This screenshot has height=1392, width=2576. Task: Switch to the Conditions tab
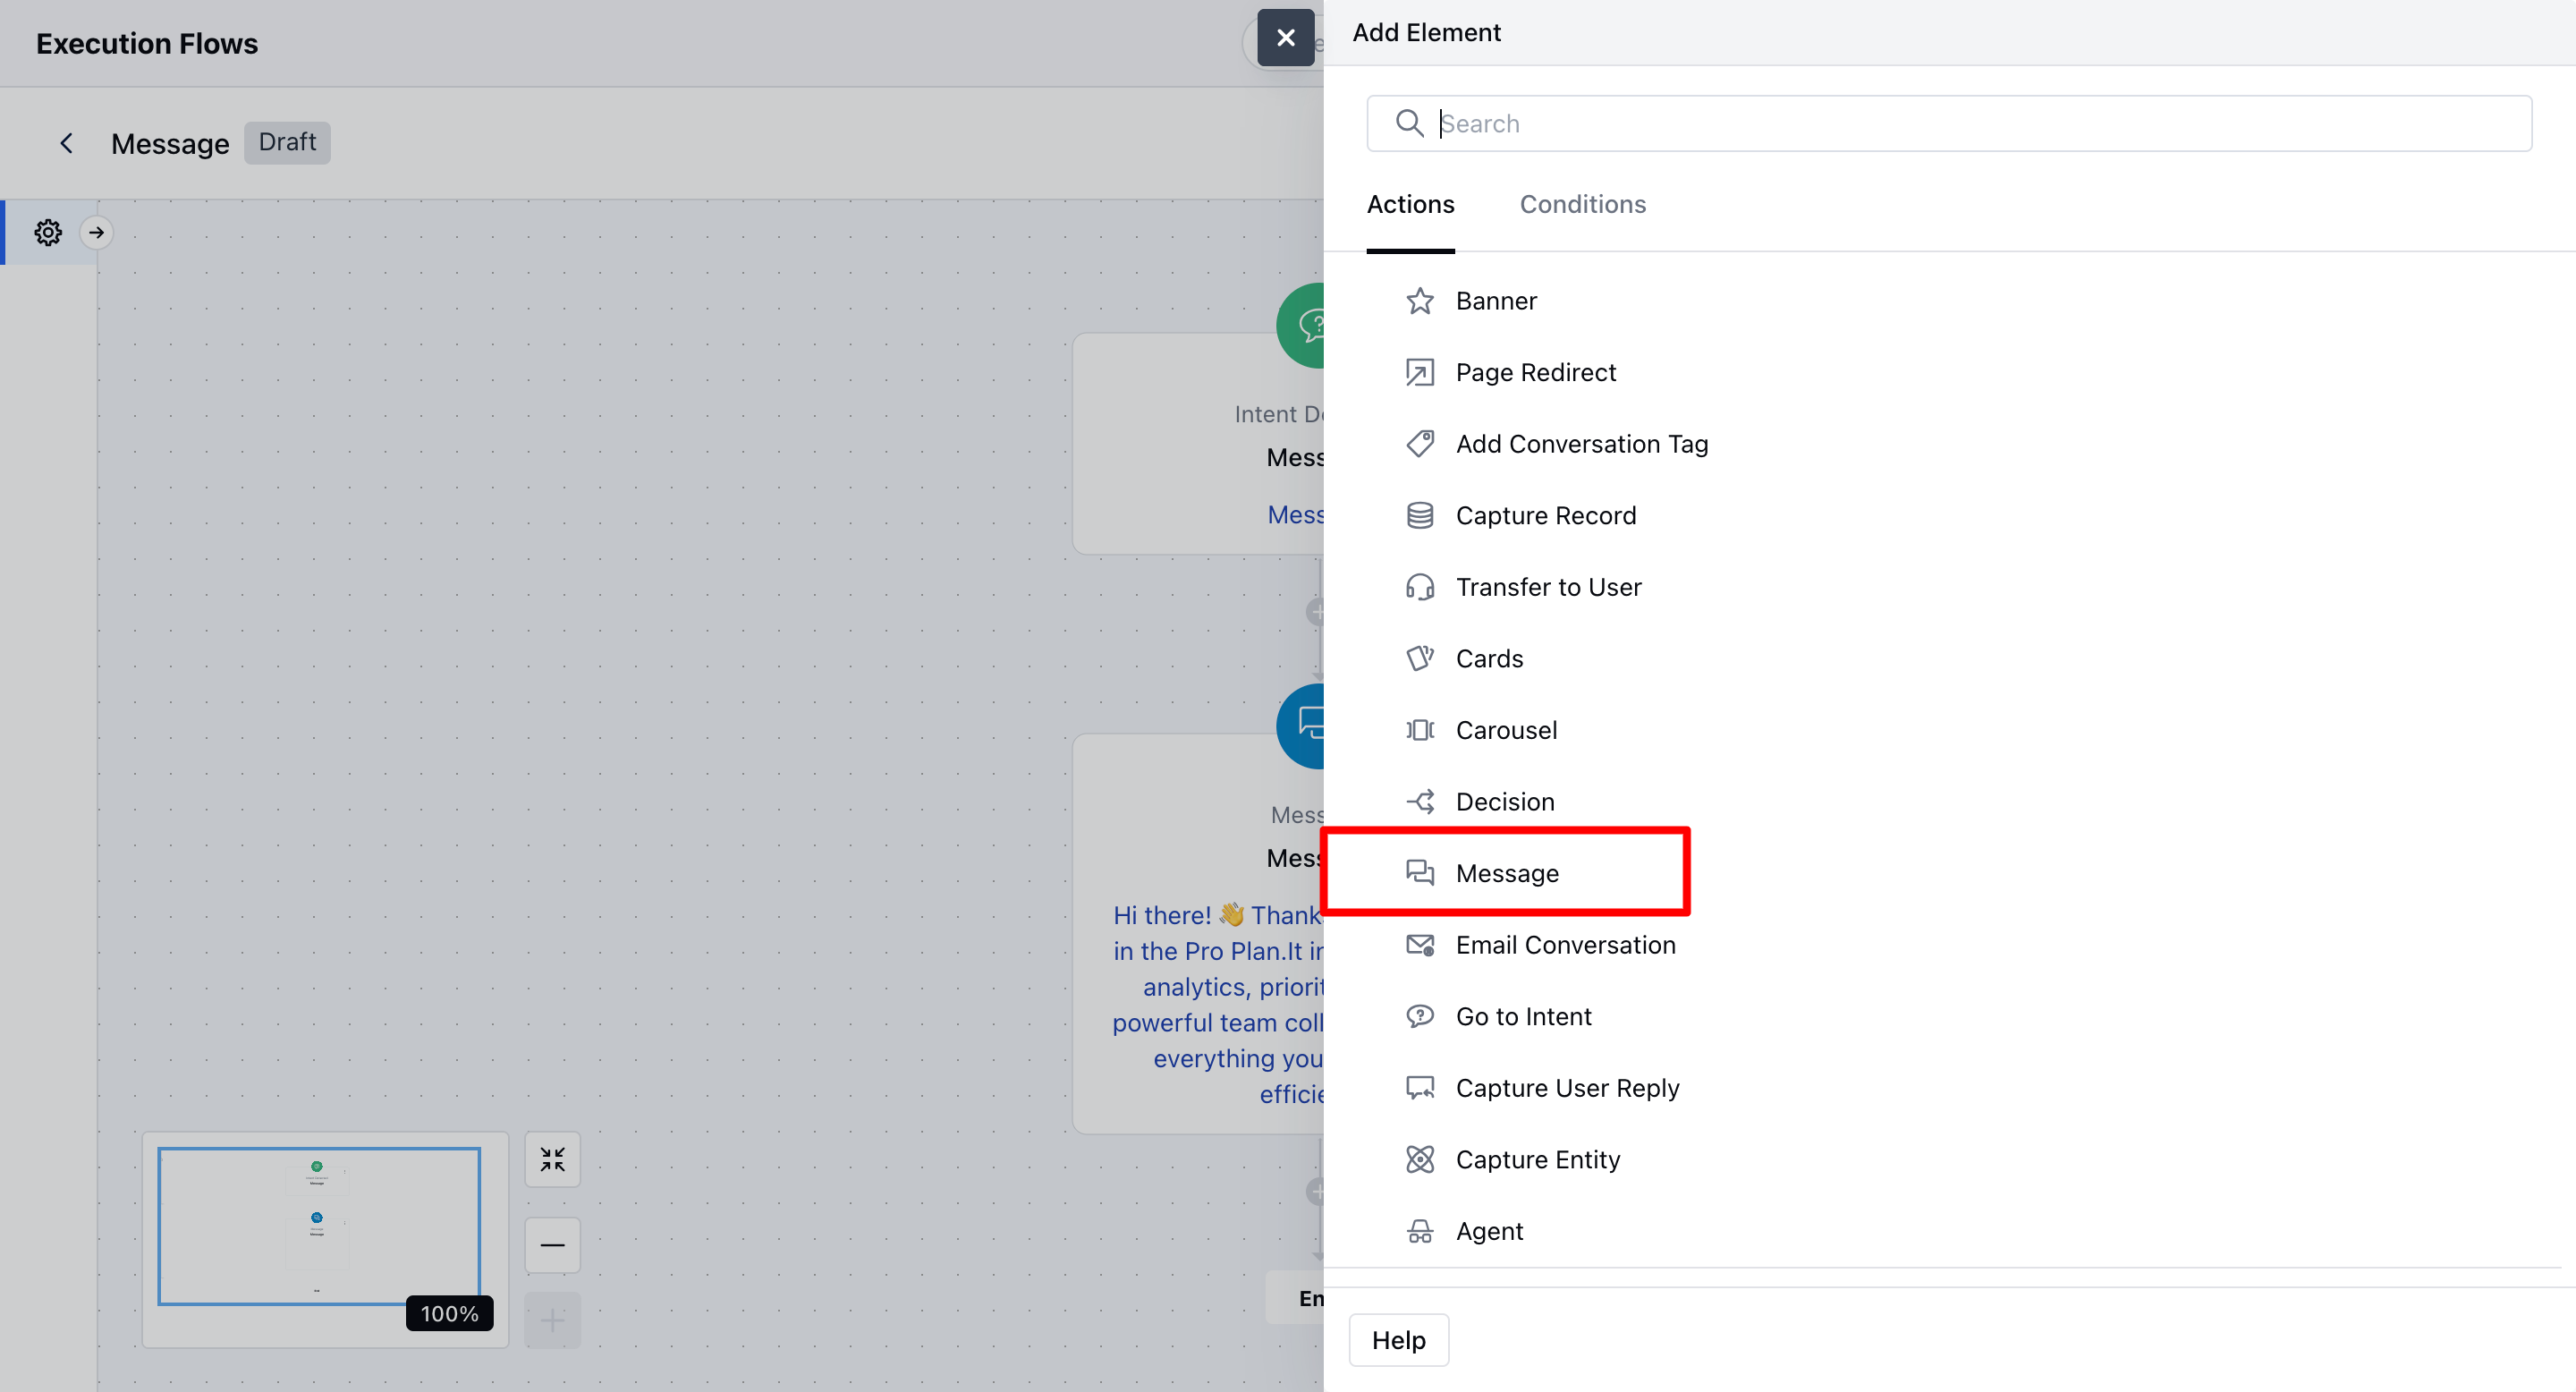[x=1582, y=204]
